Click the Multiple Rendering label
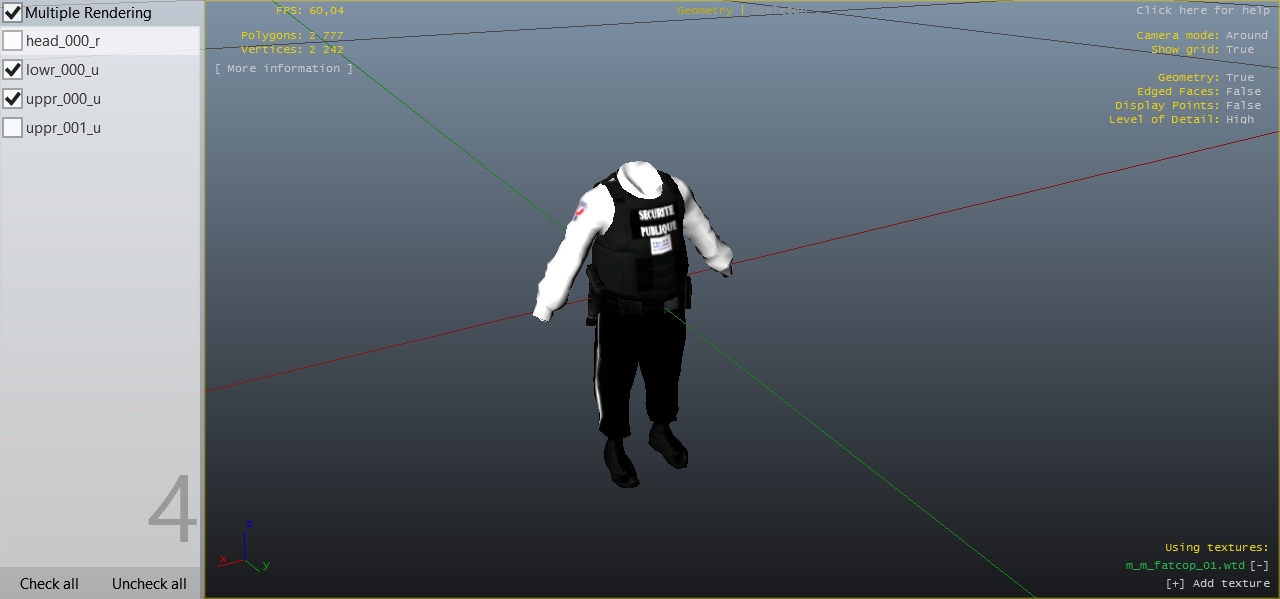The image size is (1280, 599). [x=88, y=13]
